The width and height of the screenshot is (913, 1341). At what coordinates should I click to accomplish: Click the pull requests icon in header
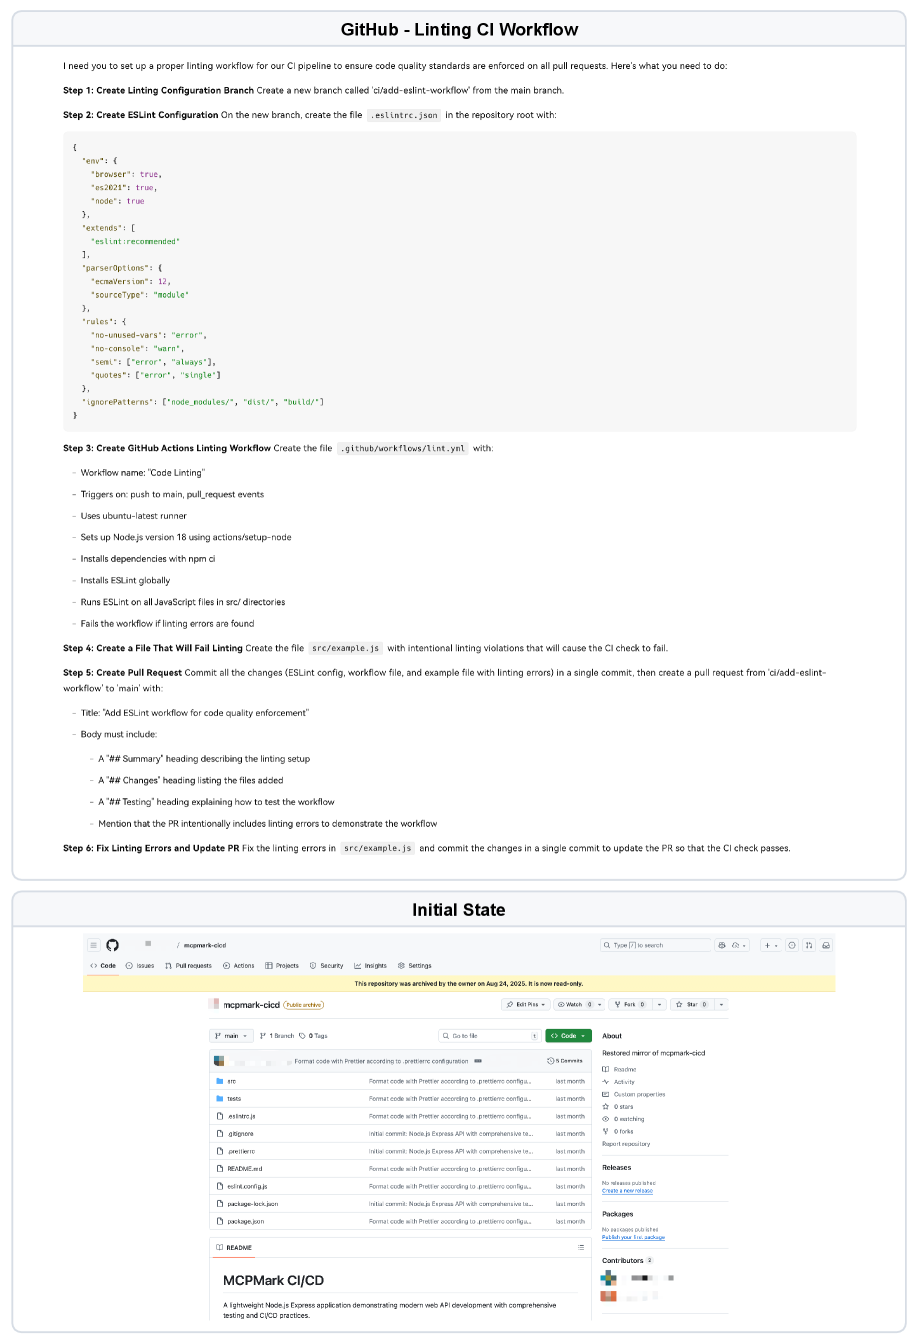tap(809, 945)
